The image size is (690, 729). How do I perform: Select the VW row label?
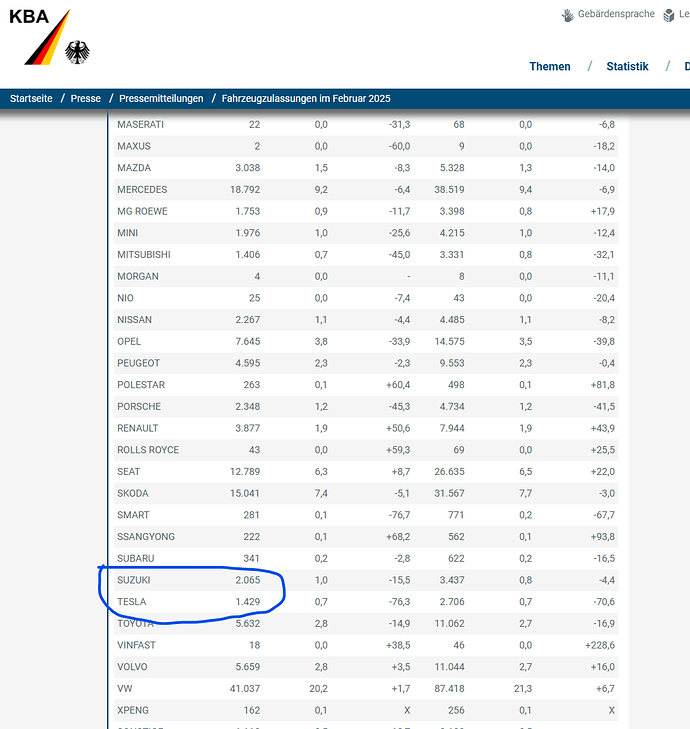pos(125,689)
